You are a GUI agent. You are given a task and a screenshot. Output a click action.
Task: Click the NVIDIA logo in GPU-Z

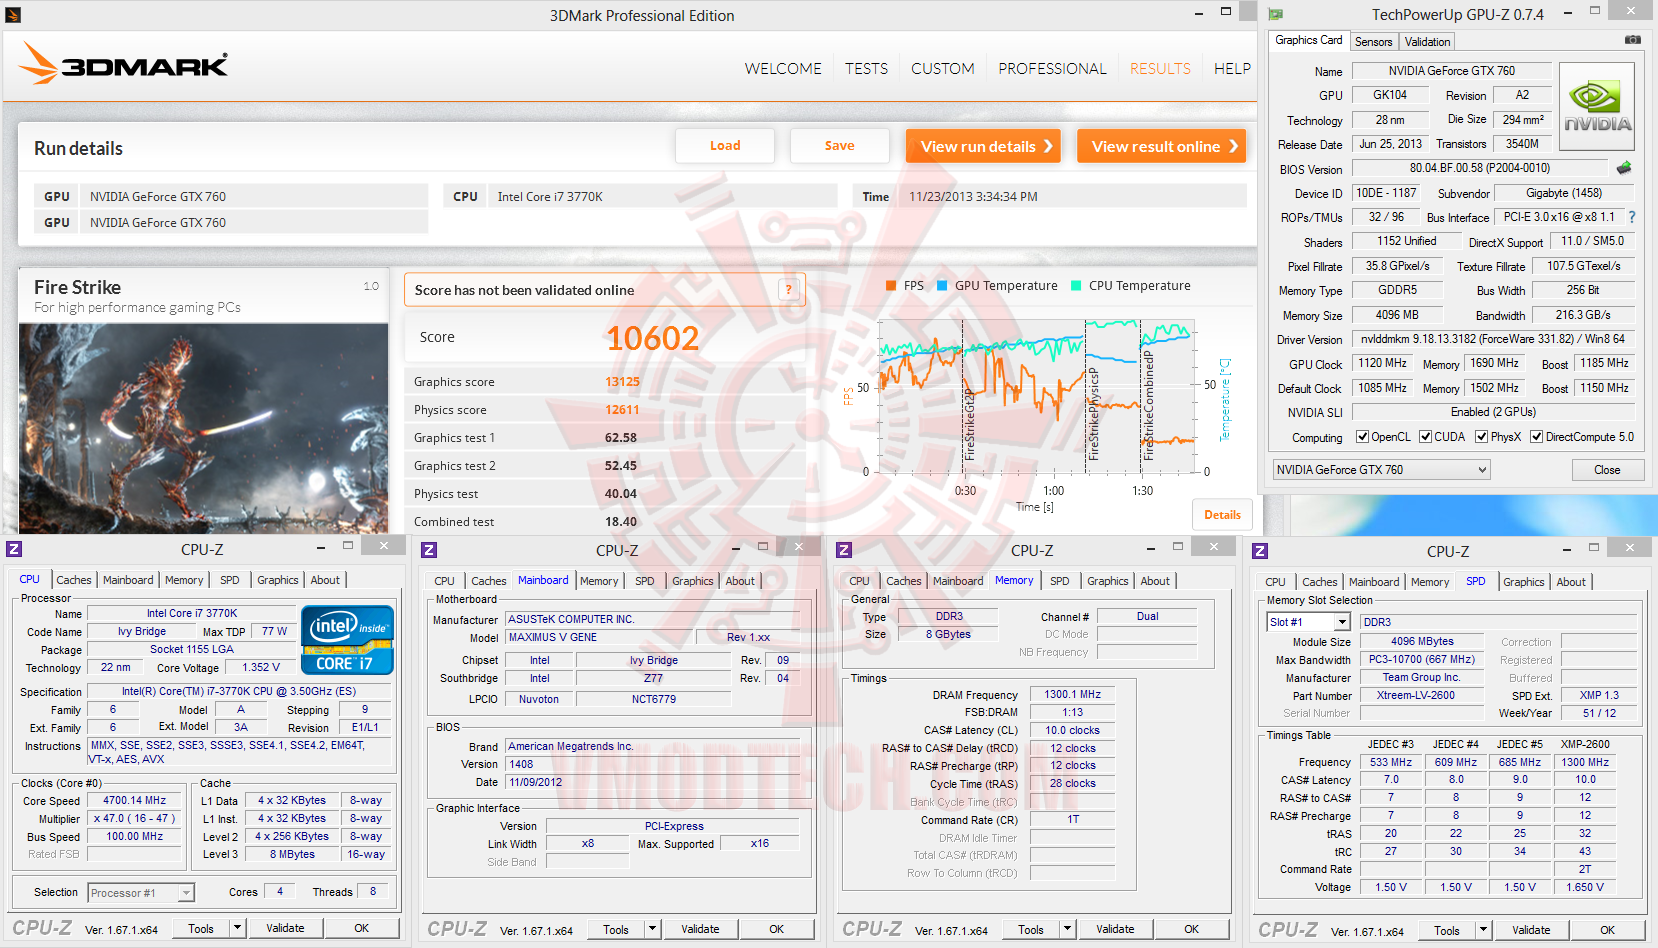click(1597, 107)
